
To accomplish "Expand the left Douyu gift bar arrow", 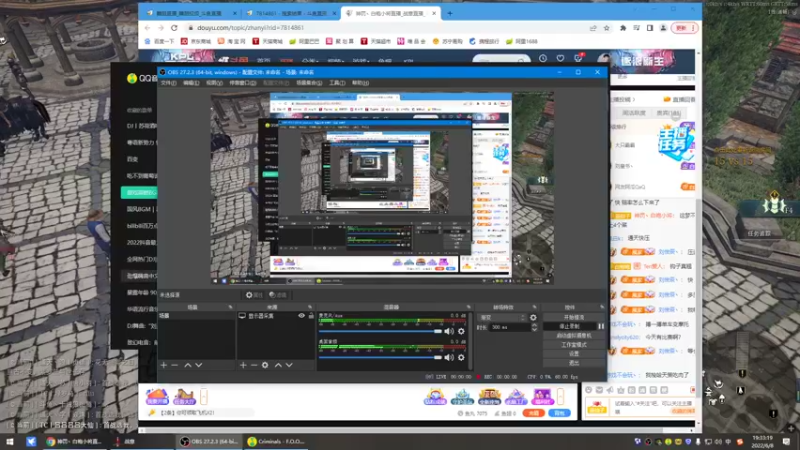I will pyautogui.click(x=204, y=396).
